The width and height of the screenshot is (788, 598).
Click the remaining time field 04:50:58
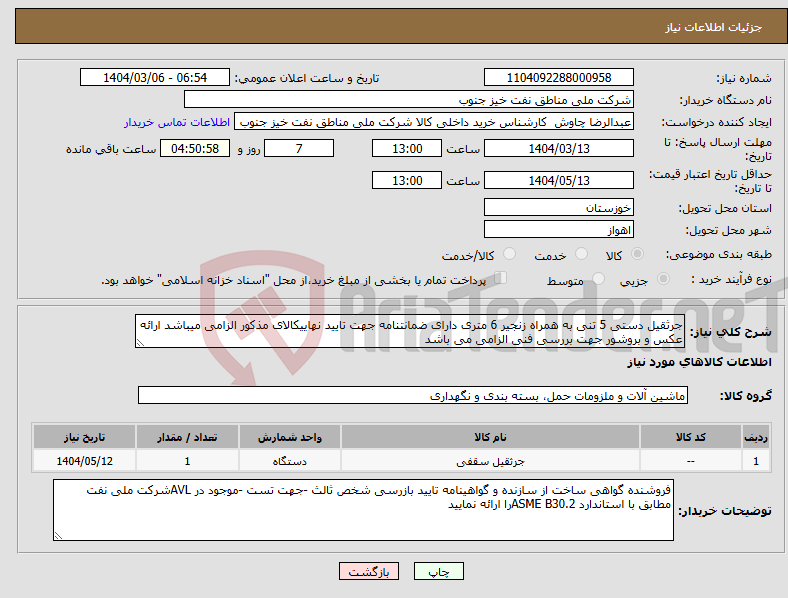[195, 148]
